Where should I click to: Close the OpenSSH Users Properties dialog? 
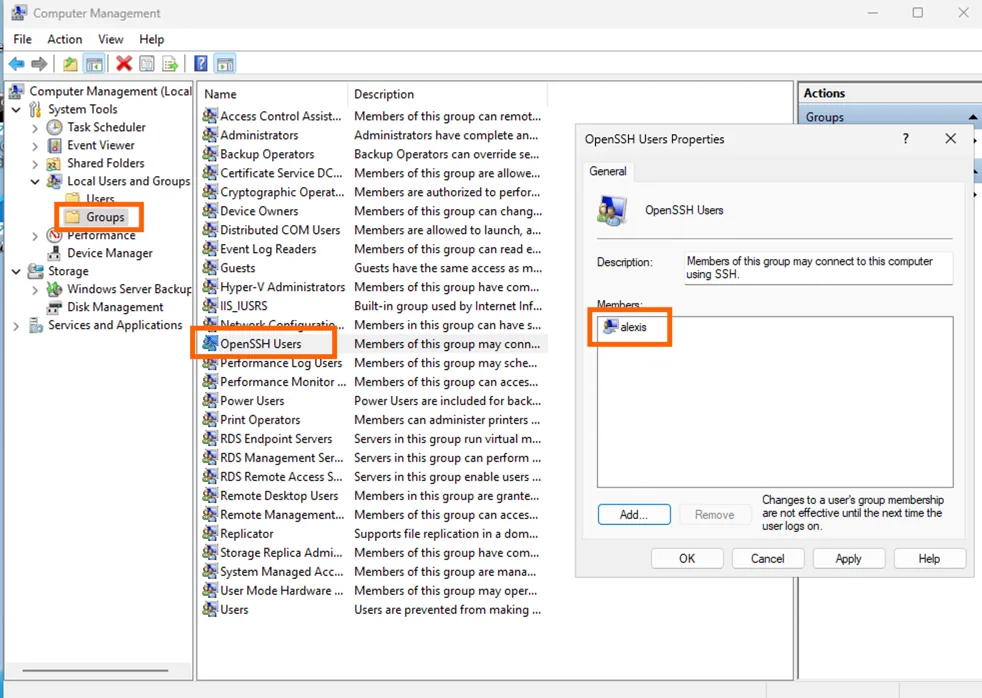[x=950, y=138]
